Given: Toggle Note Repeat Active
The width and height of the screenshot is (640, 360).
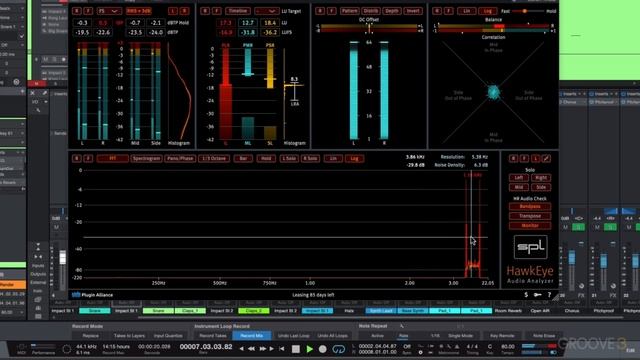Looking at the screenshot, I should (x=378, y=336).
